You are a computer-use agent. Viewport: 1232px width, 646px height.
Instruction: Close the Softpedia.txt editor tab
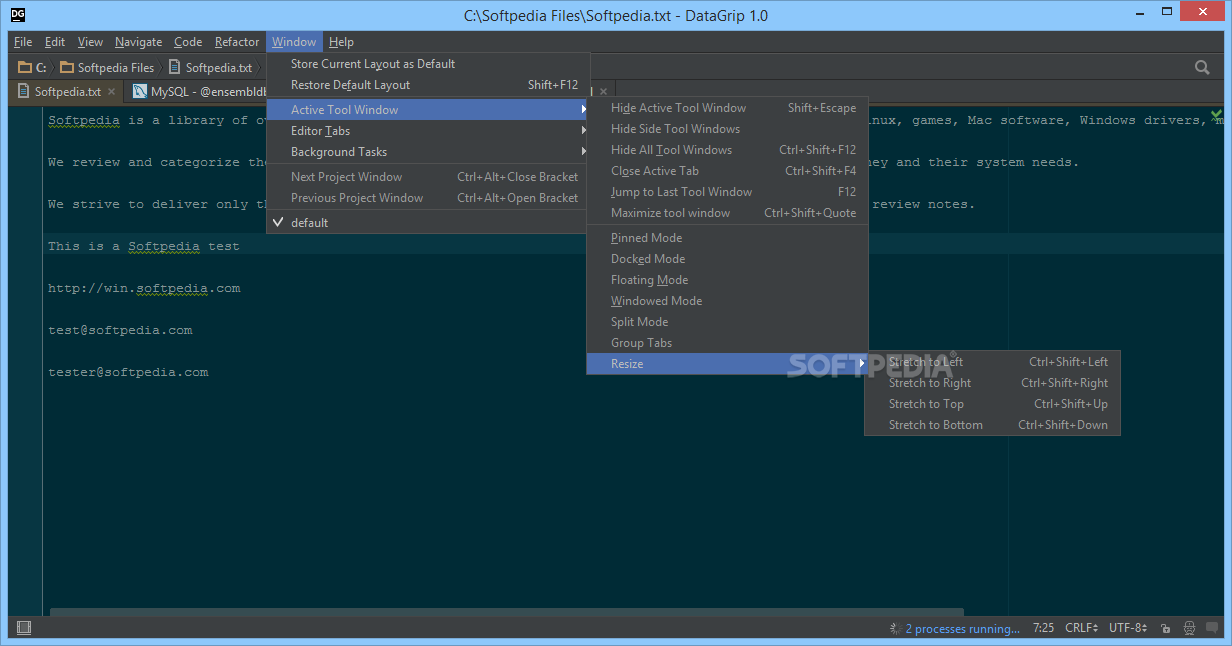point(112,91)
